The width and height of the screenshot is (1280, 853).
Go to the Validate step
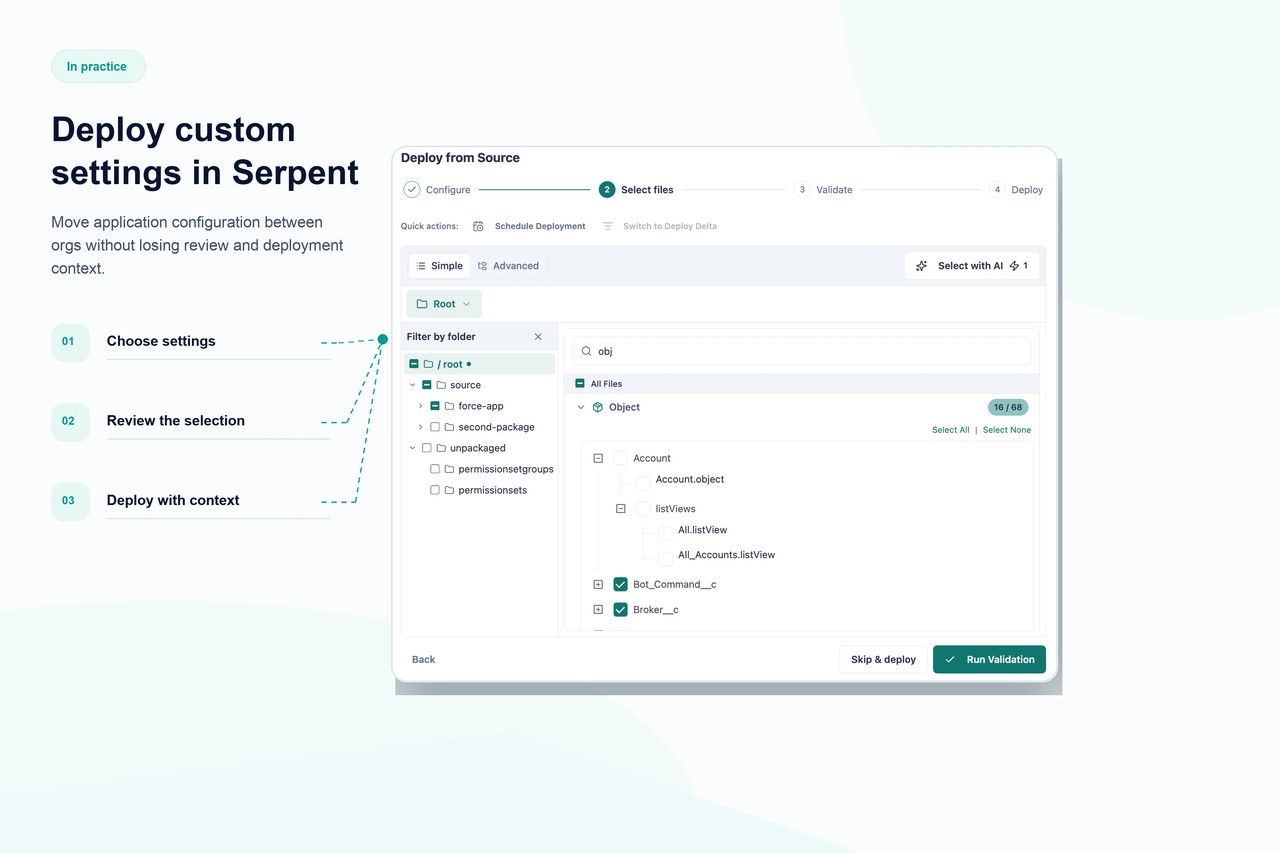(824, 189)
